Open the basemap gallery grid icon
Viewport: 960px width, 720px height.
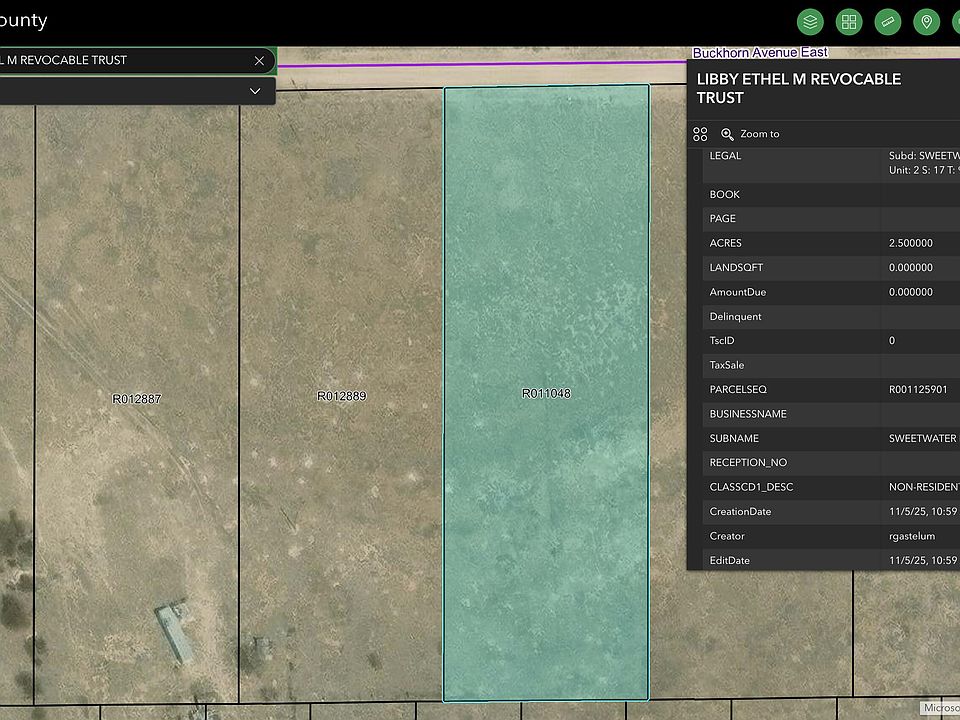[849, 23]
